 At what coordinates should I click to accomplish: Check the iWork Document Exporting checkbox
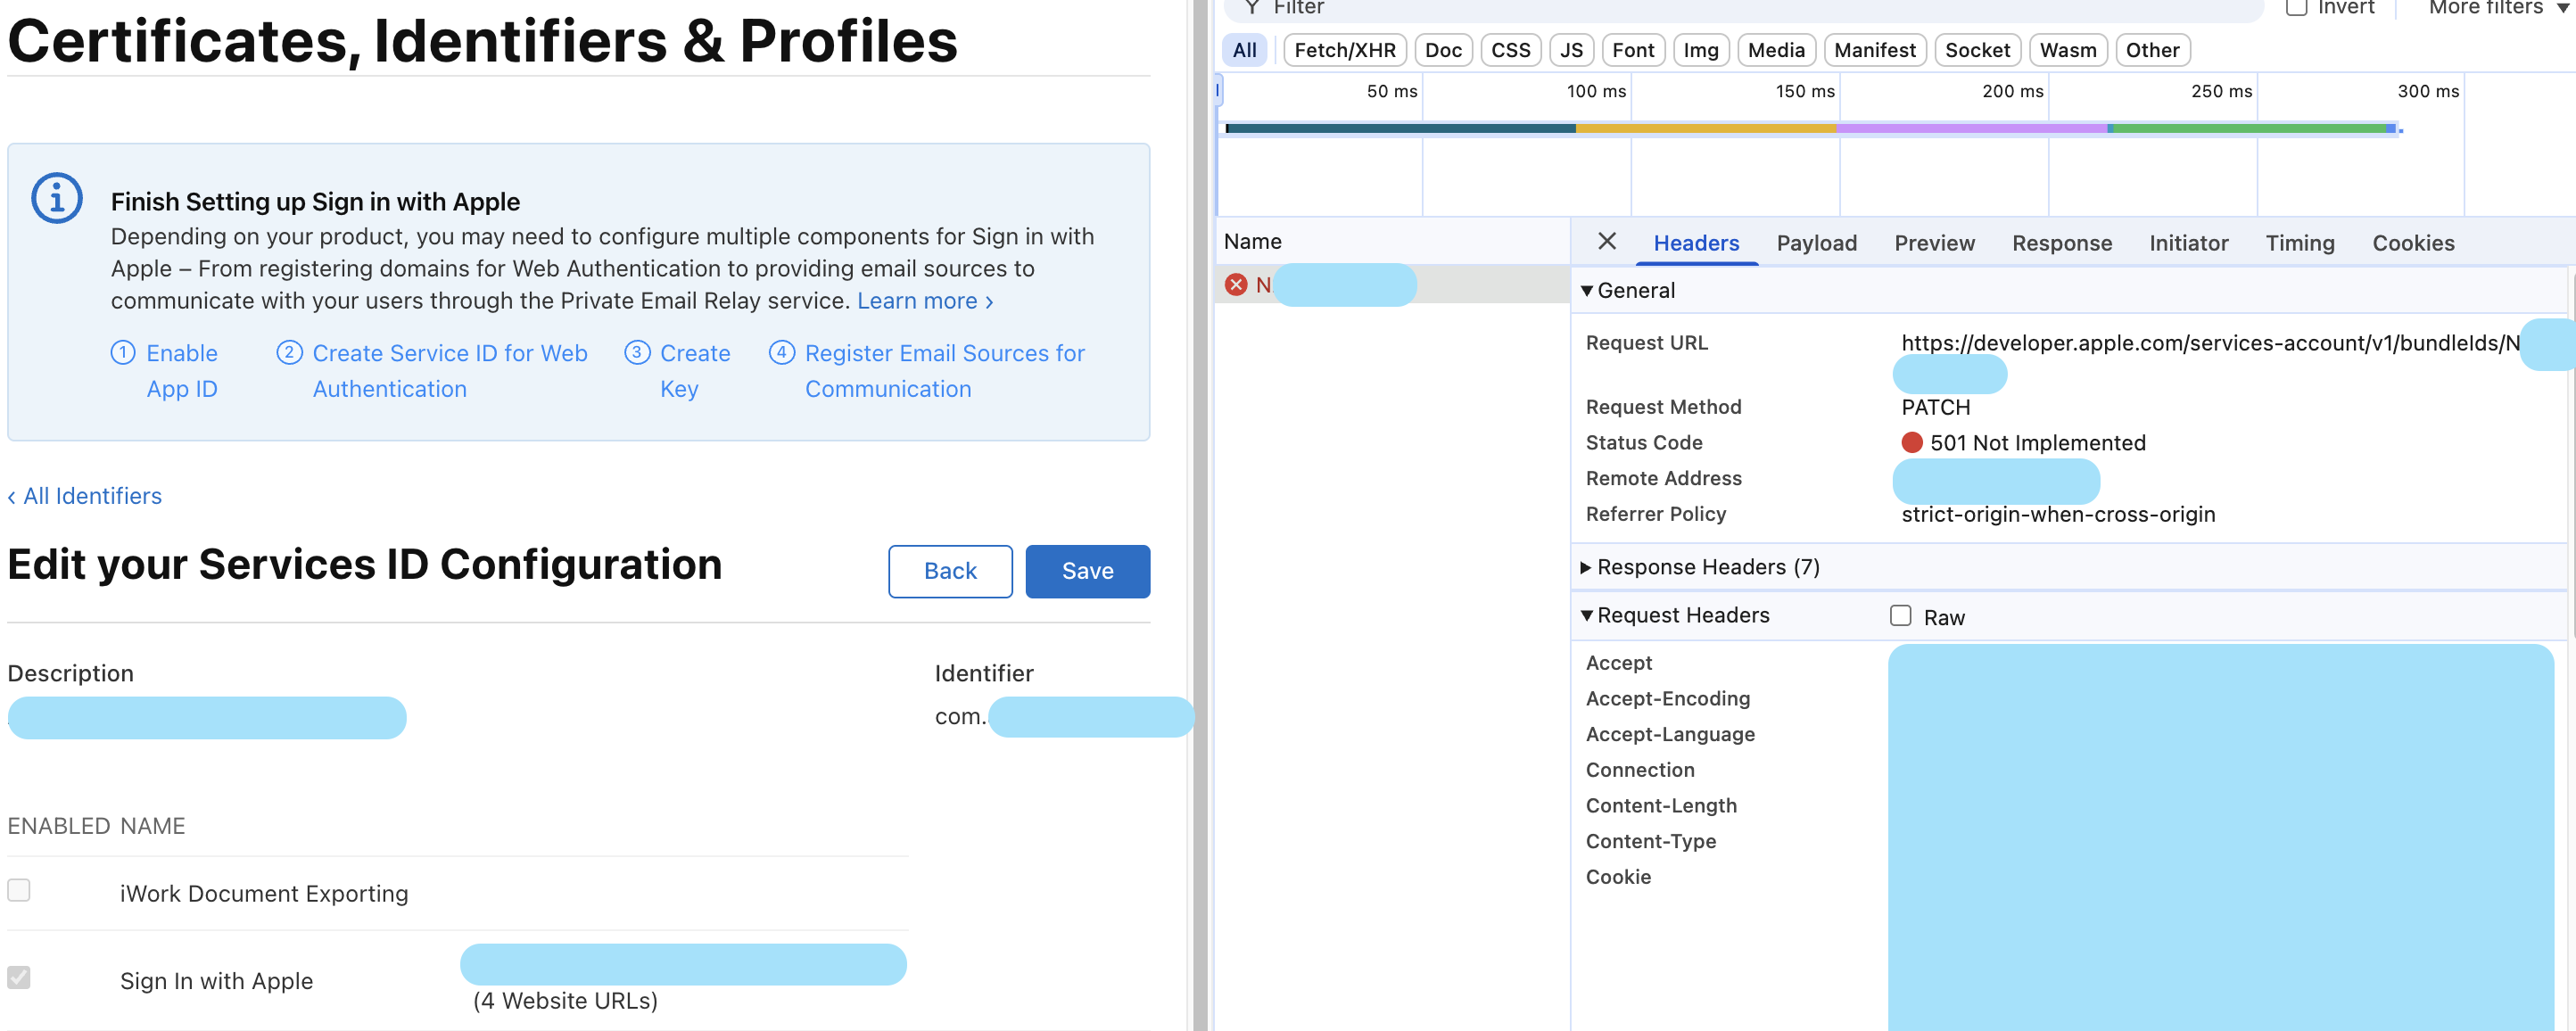pos(19,889)
